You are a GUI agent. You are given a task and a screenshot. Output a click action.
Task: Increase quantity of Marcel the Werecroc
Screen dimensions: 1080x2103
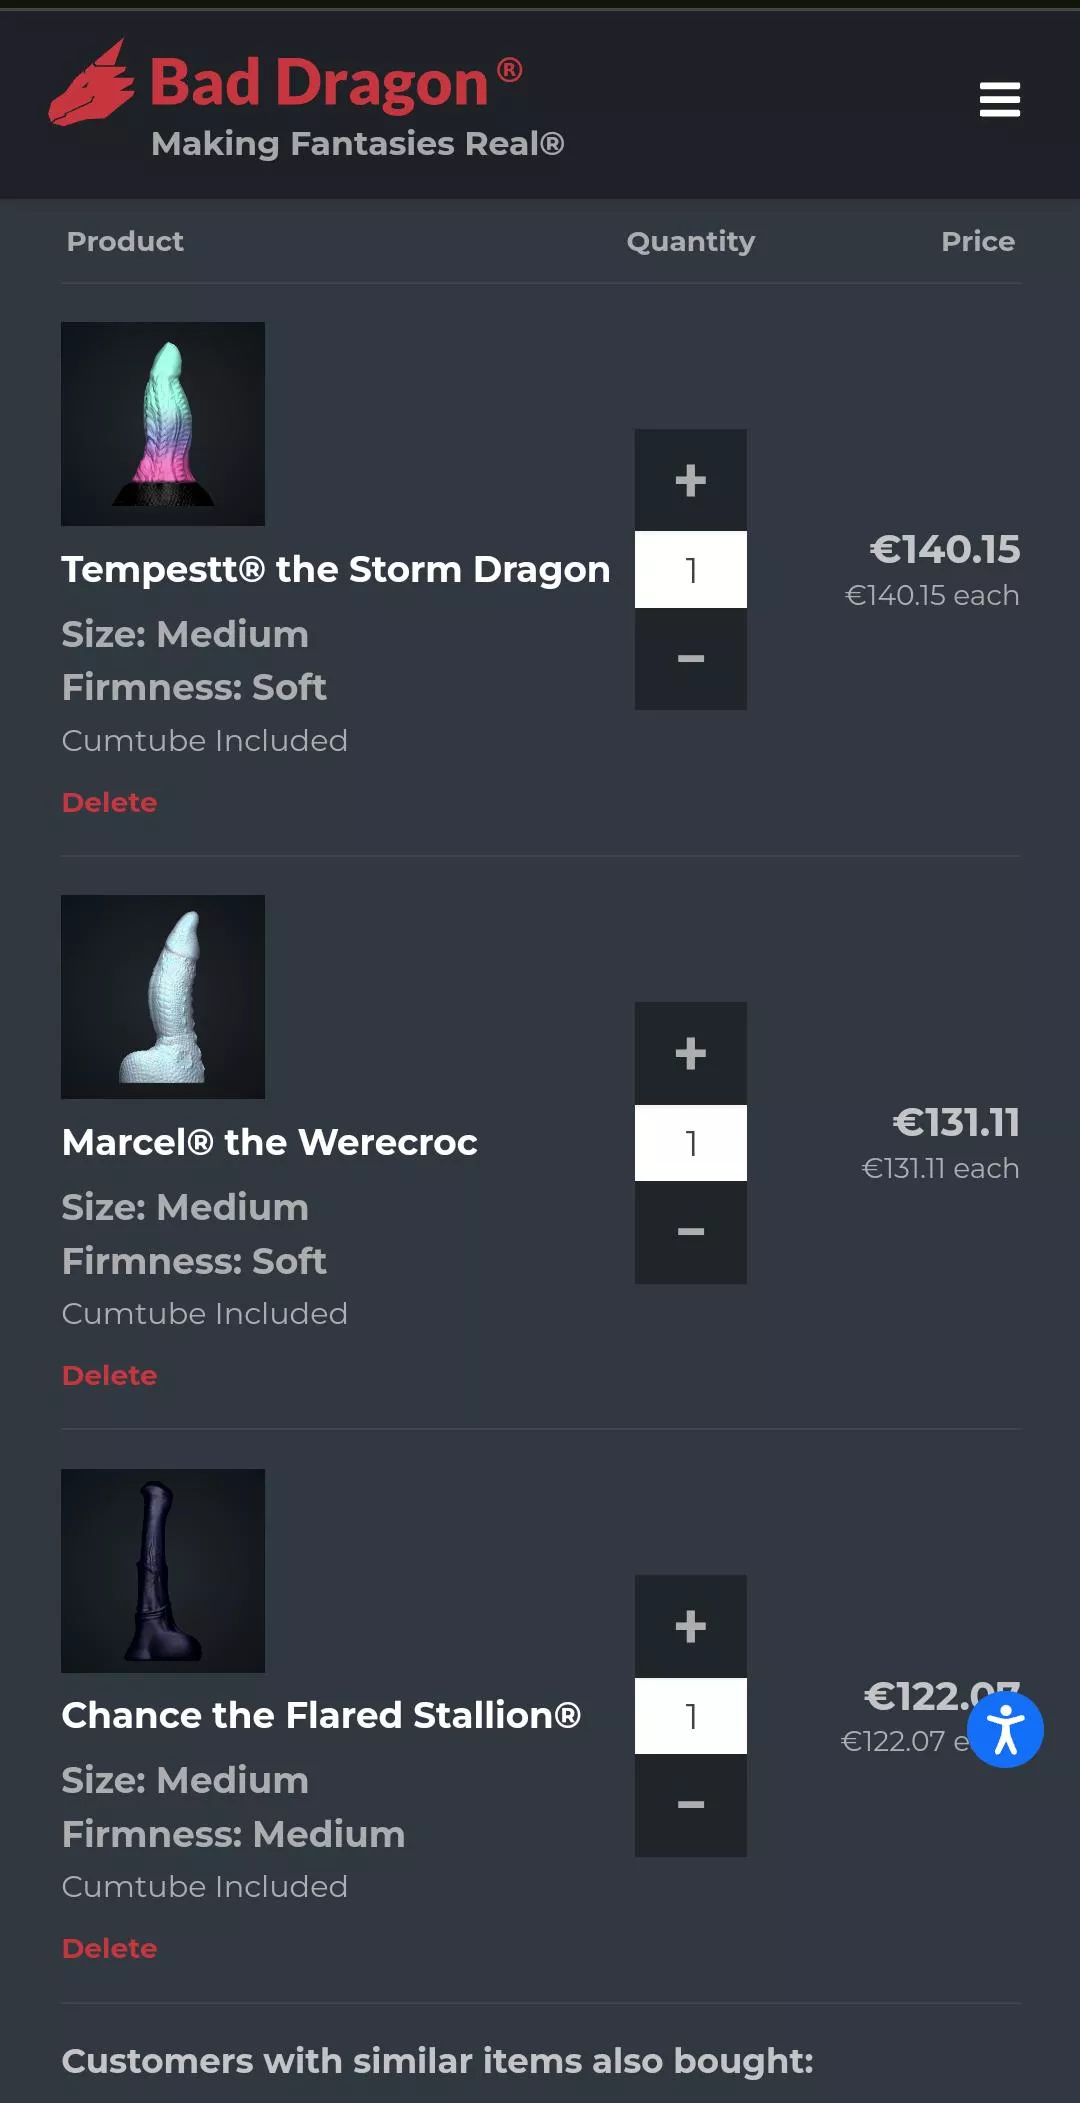point(690,1054)
